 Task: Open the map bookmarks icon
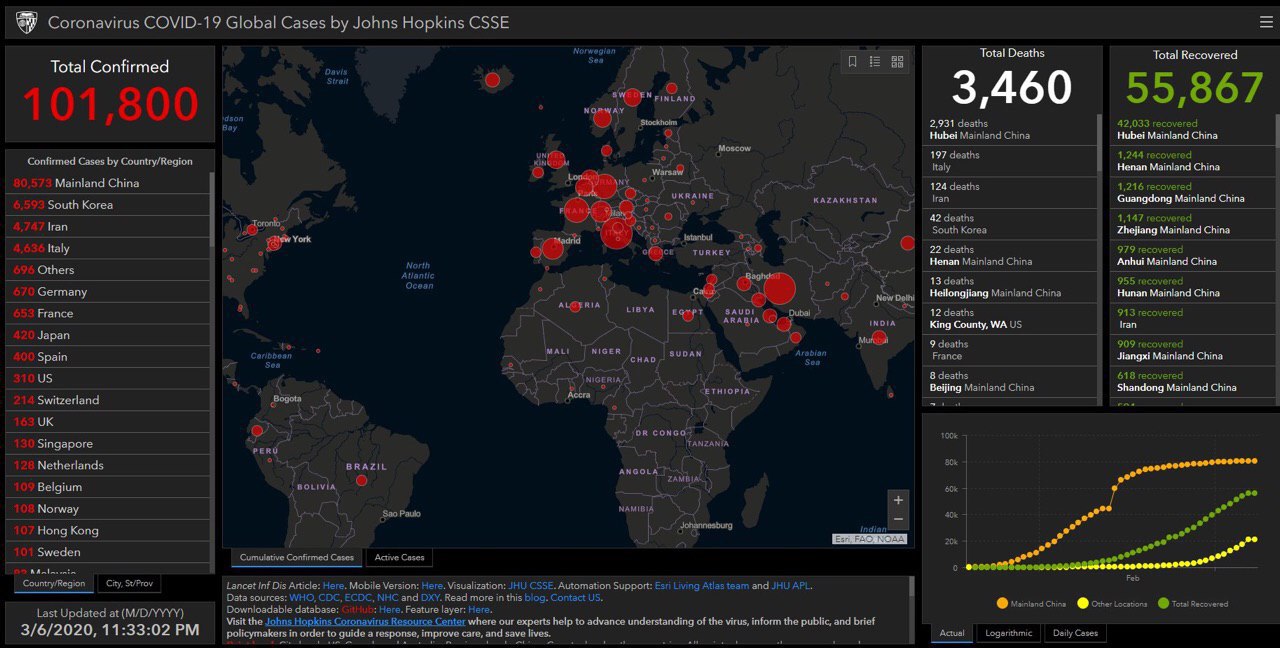point(853,61)
